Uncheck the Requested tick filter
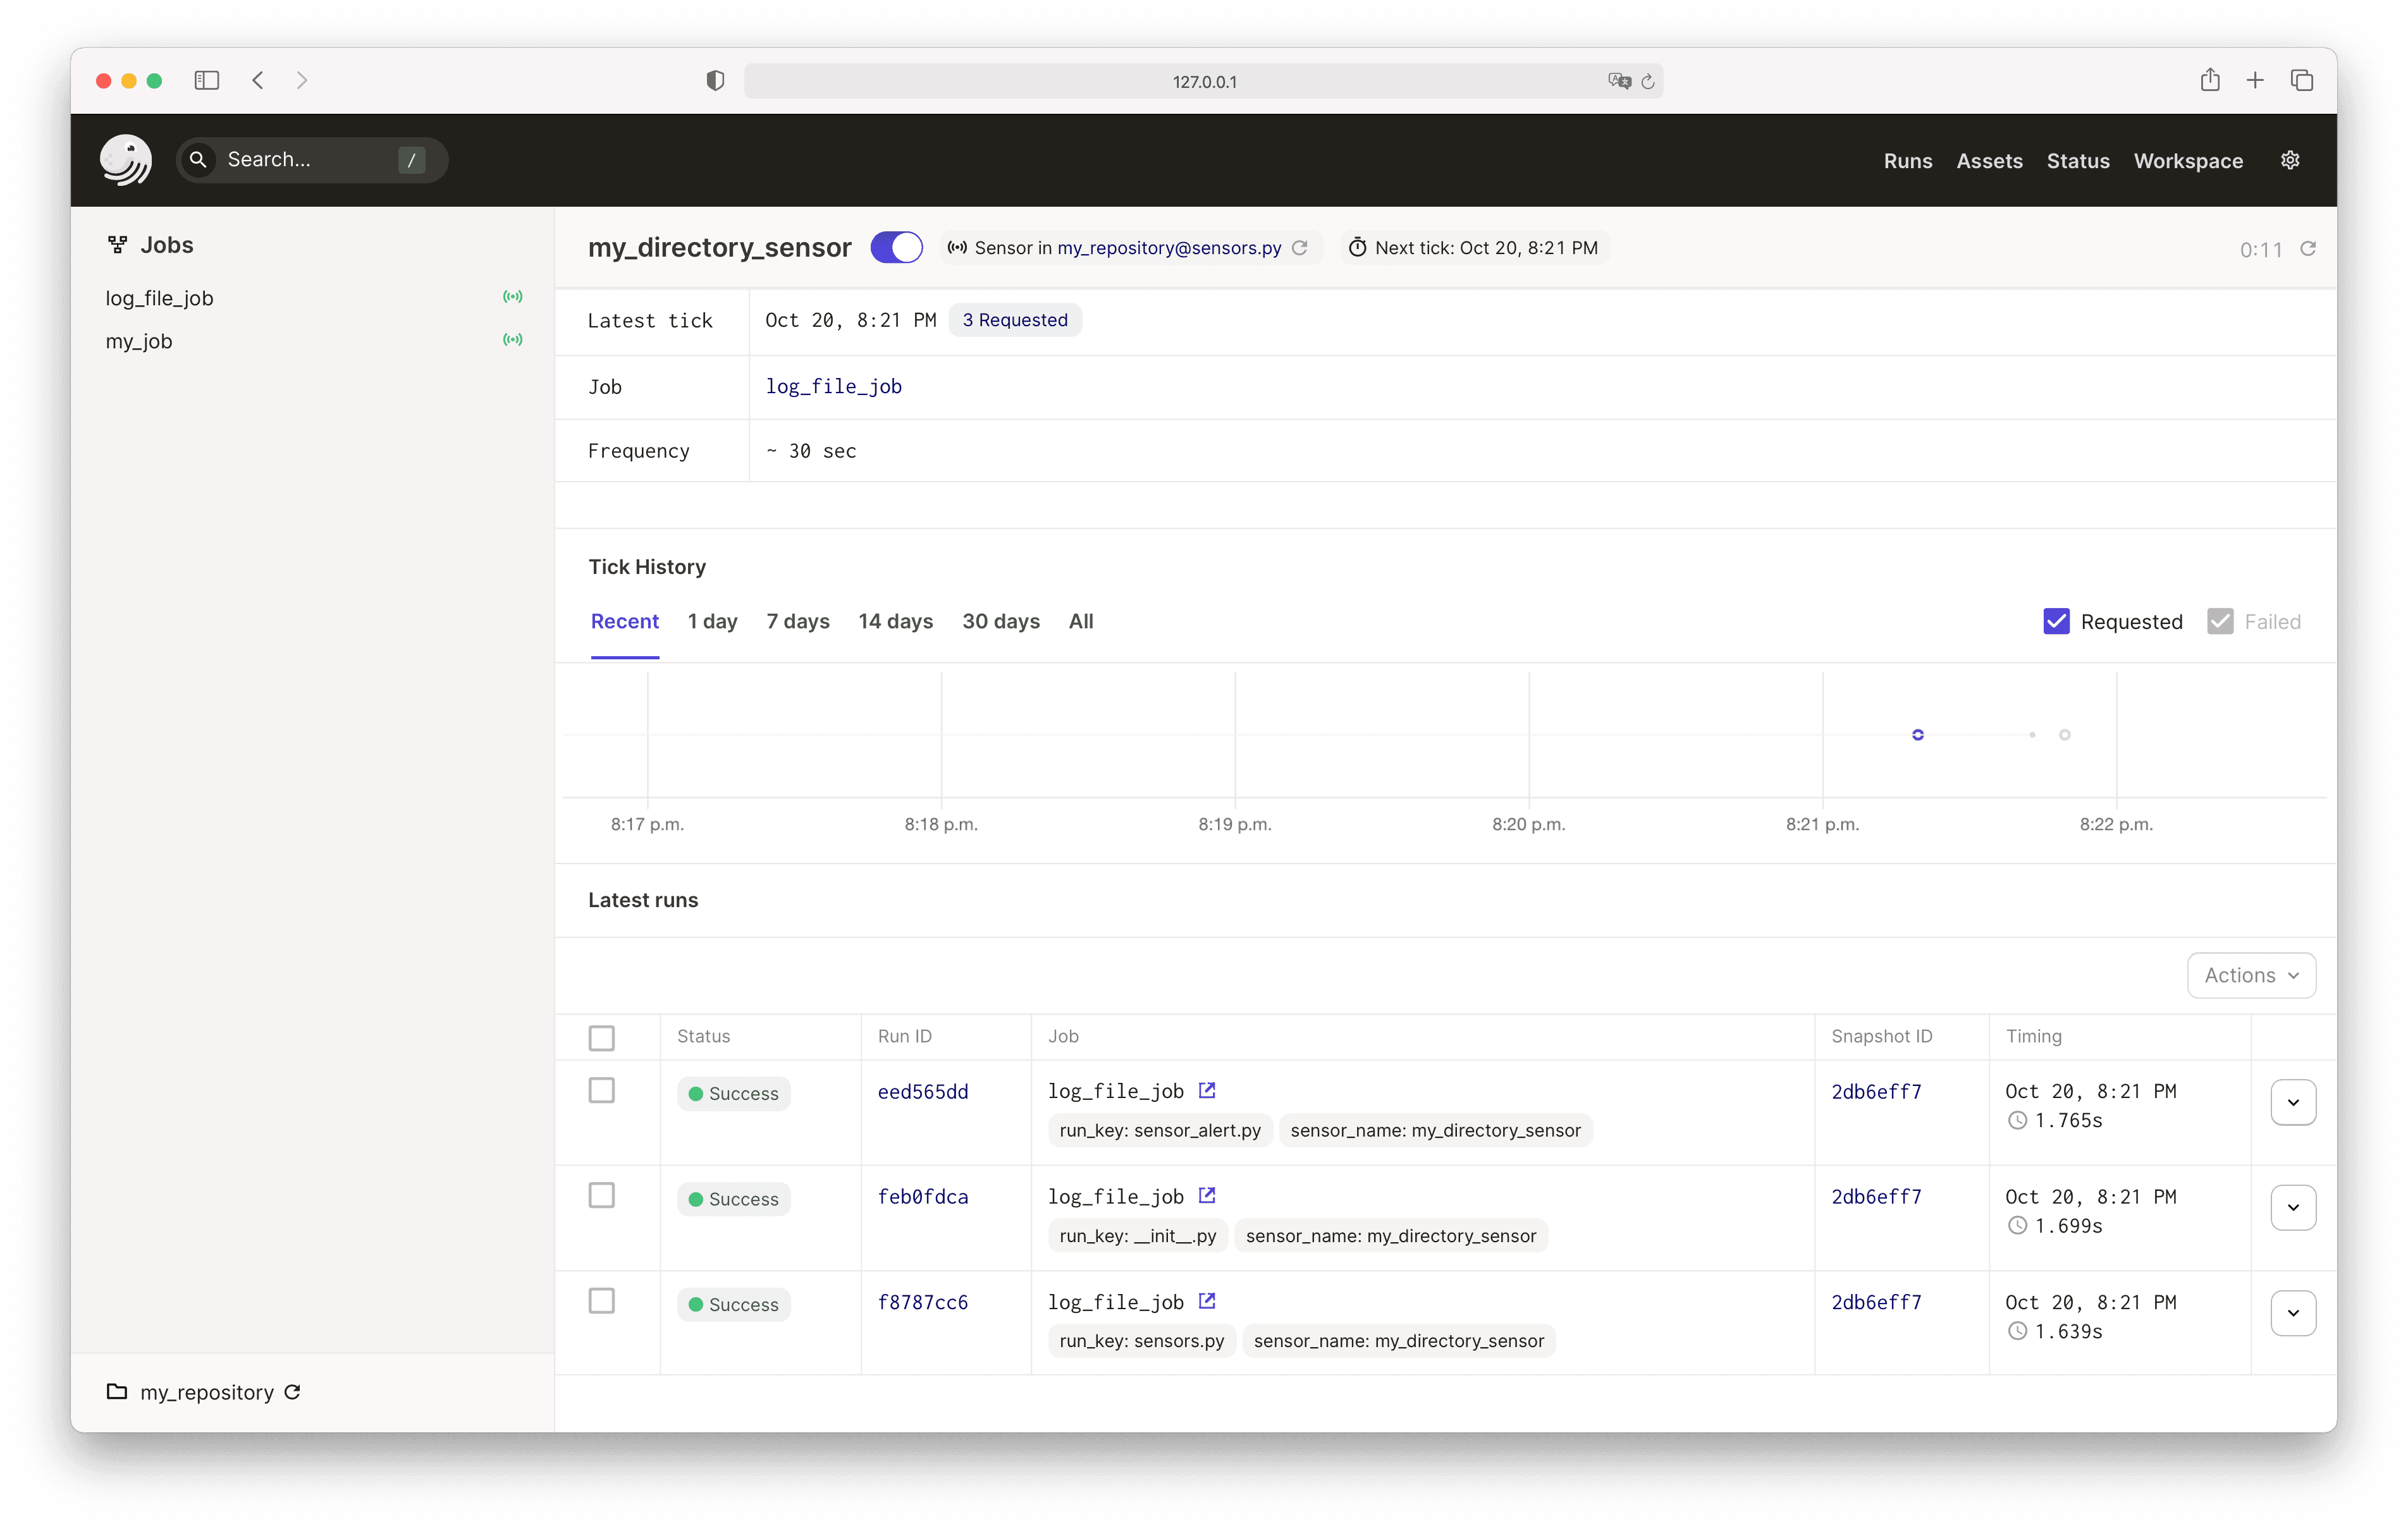Screen dimensions: 2408x1526 2056,621
